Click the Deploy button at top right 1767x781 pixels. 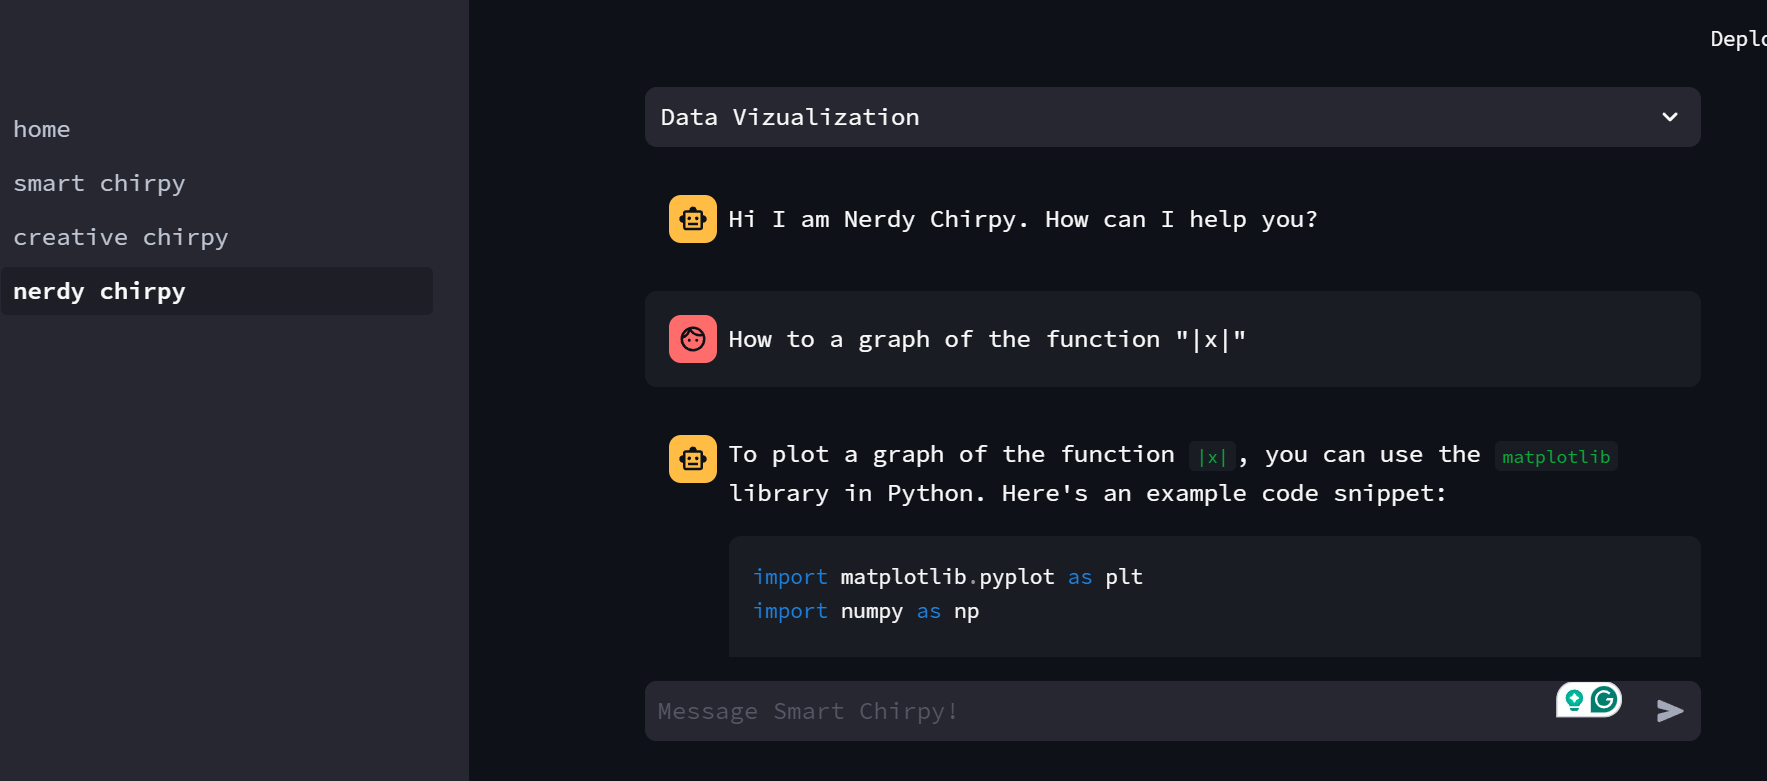(x=1738, y=39)
